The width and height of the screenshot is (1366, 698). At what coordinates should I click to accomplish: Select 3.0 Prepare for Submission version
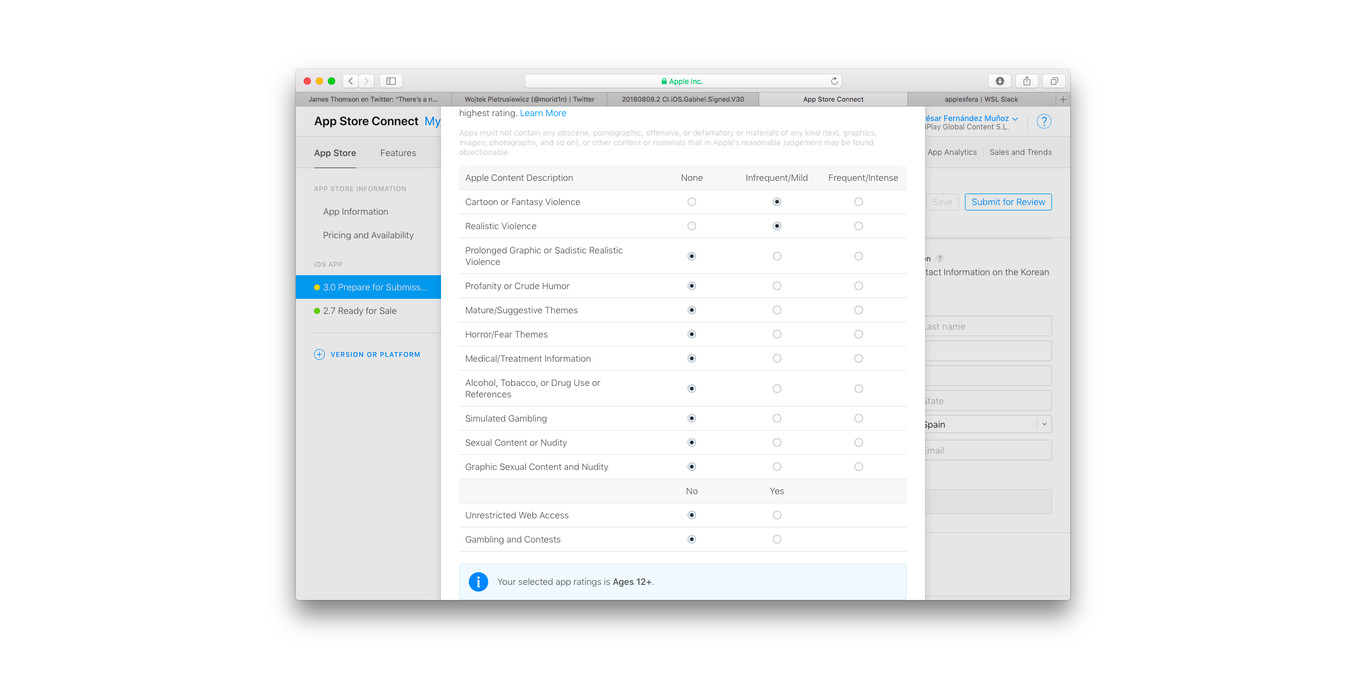click(x=368, y=287)
